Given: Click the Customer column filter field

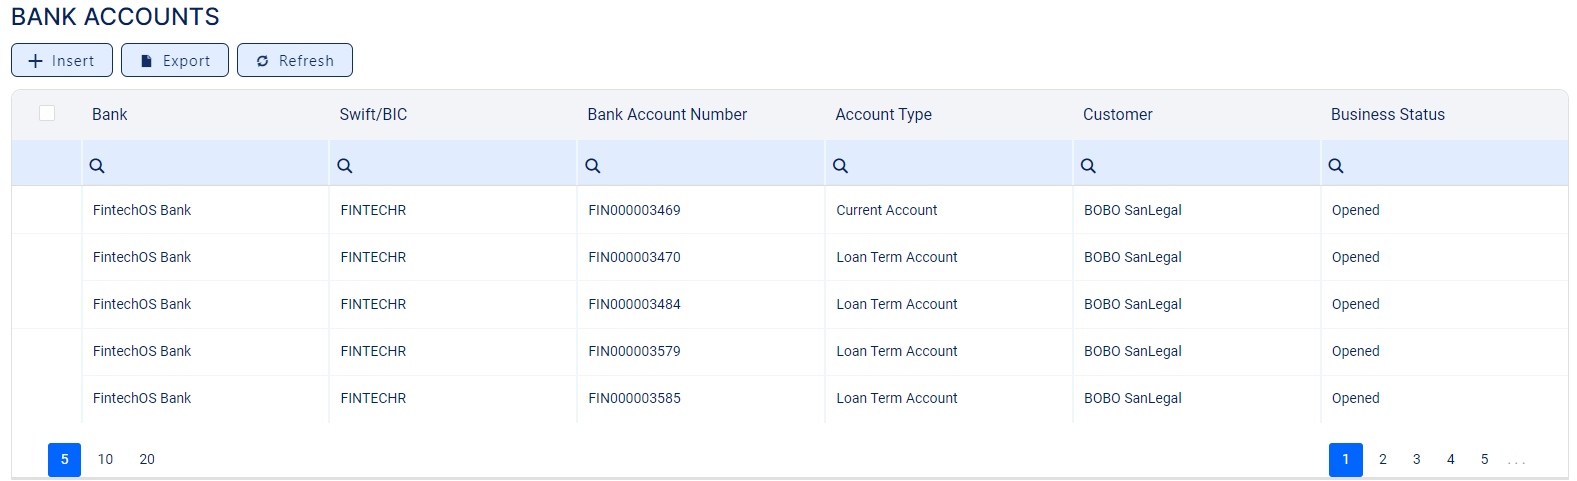Looking at the screenshot, I should coord(1205,166).
